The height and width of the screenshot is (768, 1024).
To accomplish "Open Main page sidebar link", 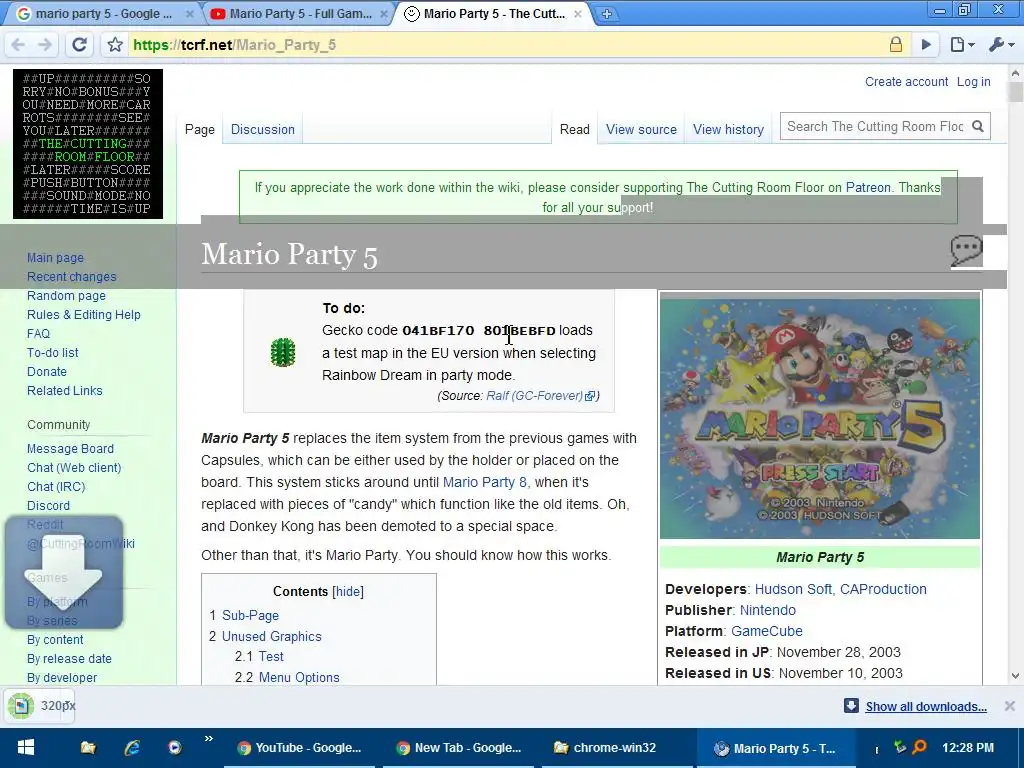I will 56,258.
